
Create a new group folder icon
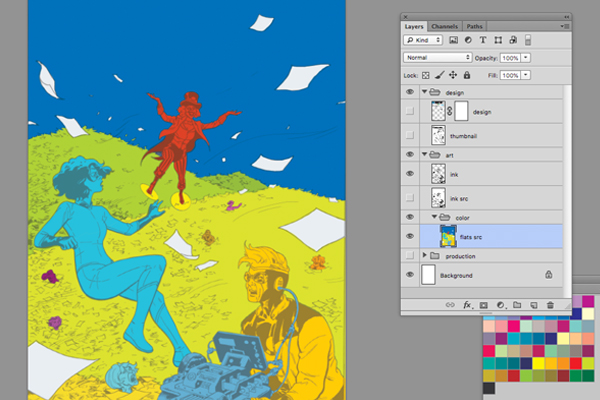(517, 305)
